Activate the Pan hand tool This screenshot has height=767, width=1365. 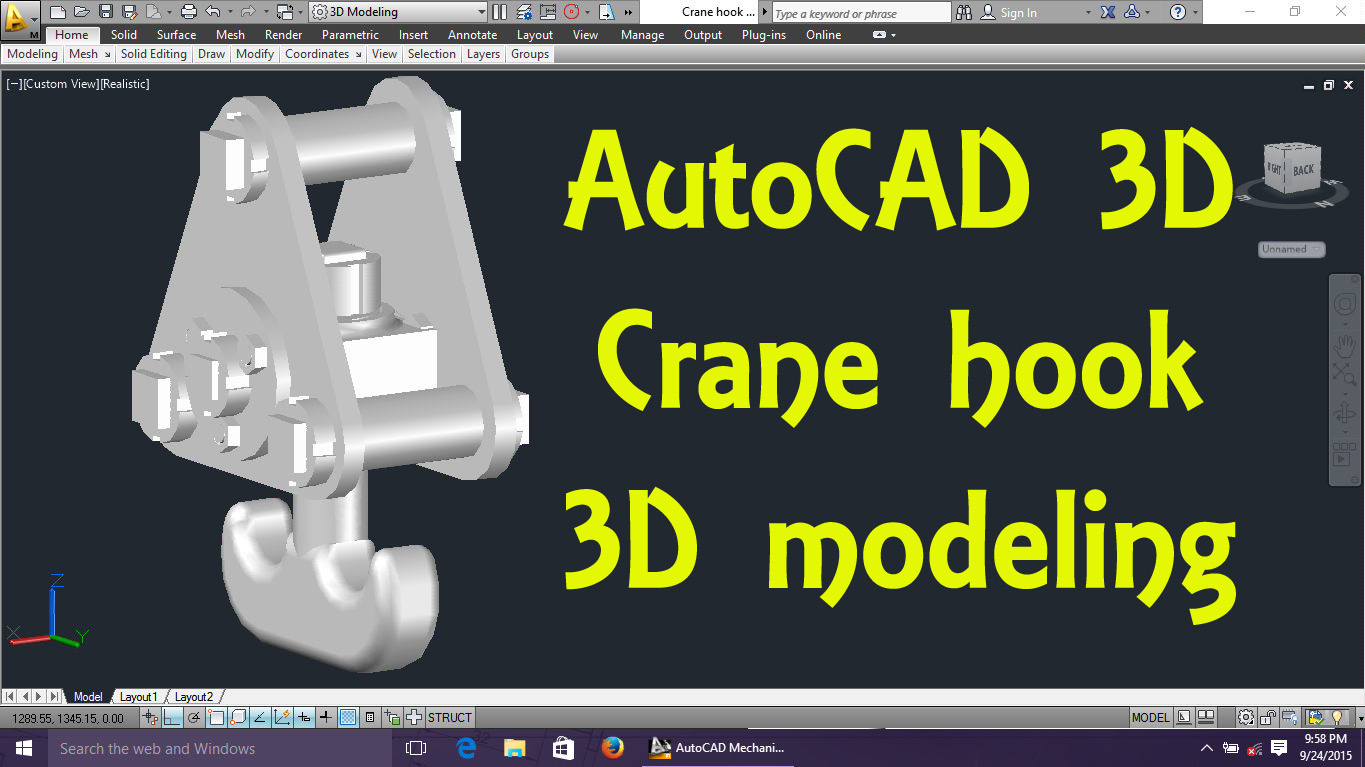(x=1344, y=346)
